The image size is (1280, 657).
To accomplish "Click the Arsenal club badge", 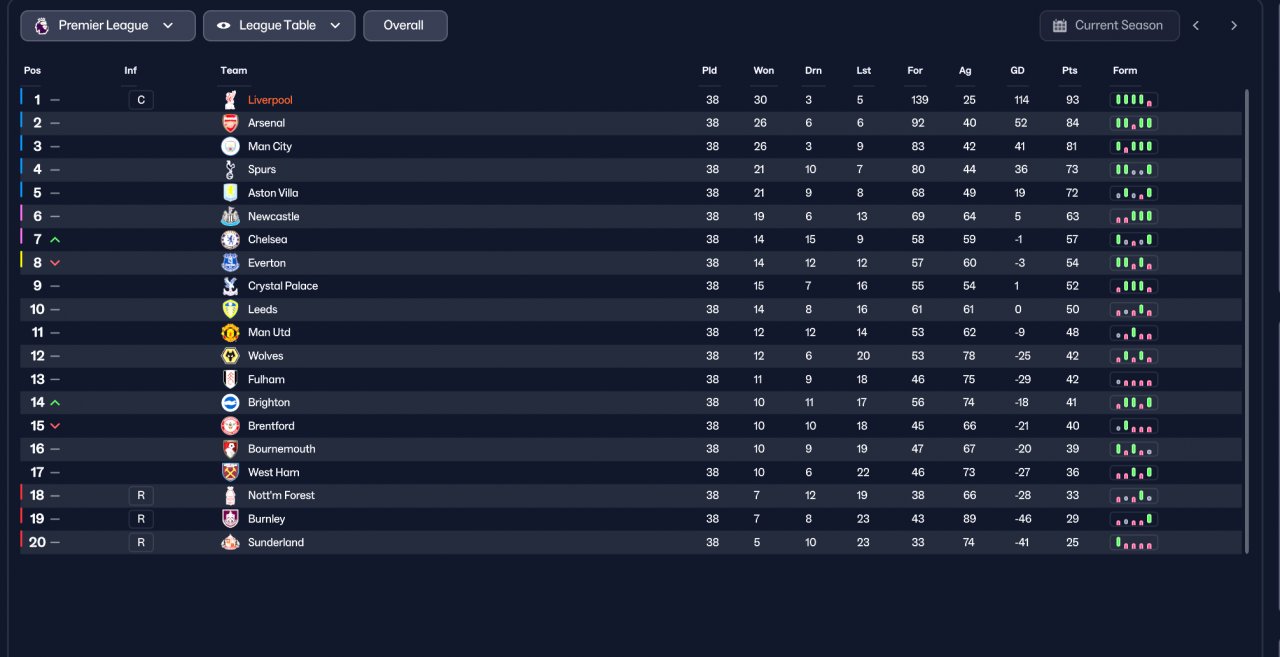I will tap(230, 123).
